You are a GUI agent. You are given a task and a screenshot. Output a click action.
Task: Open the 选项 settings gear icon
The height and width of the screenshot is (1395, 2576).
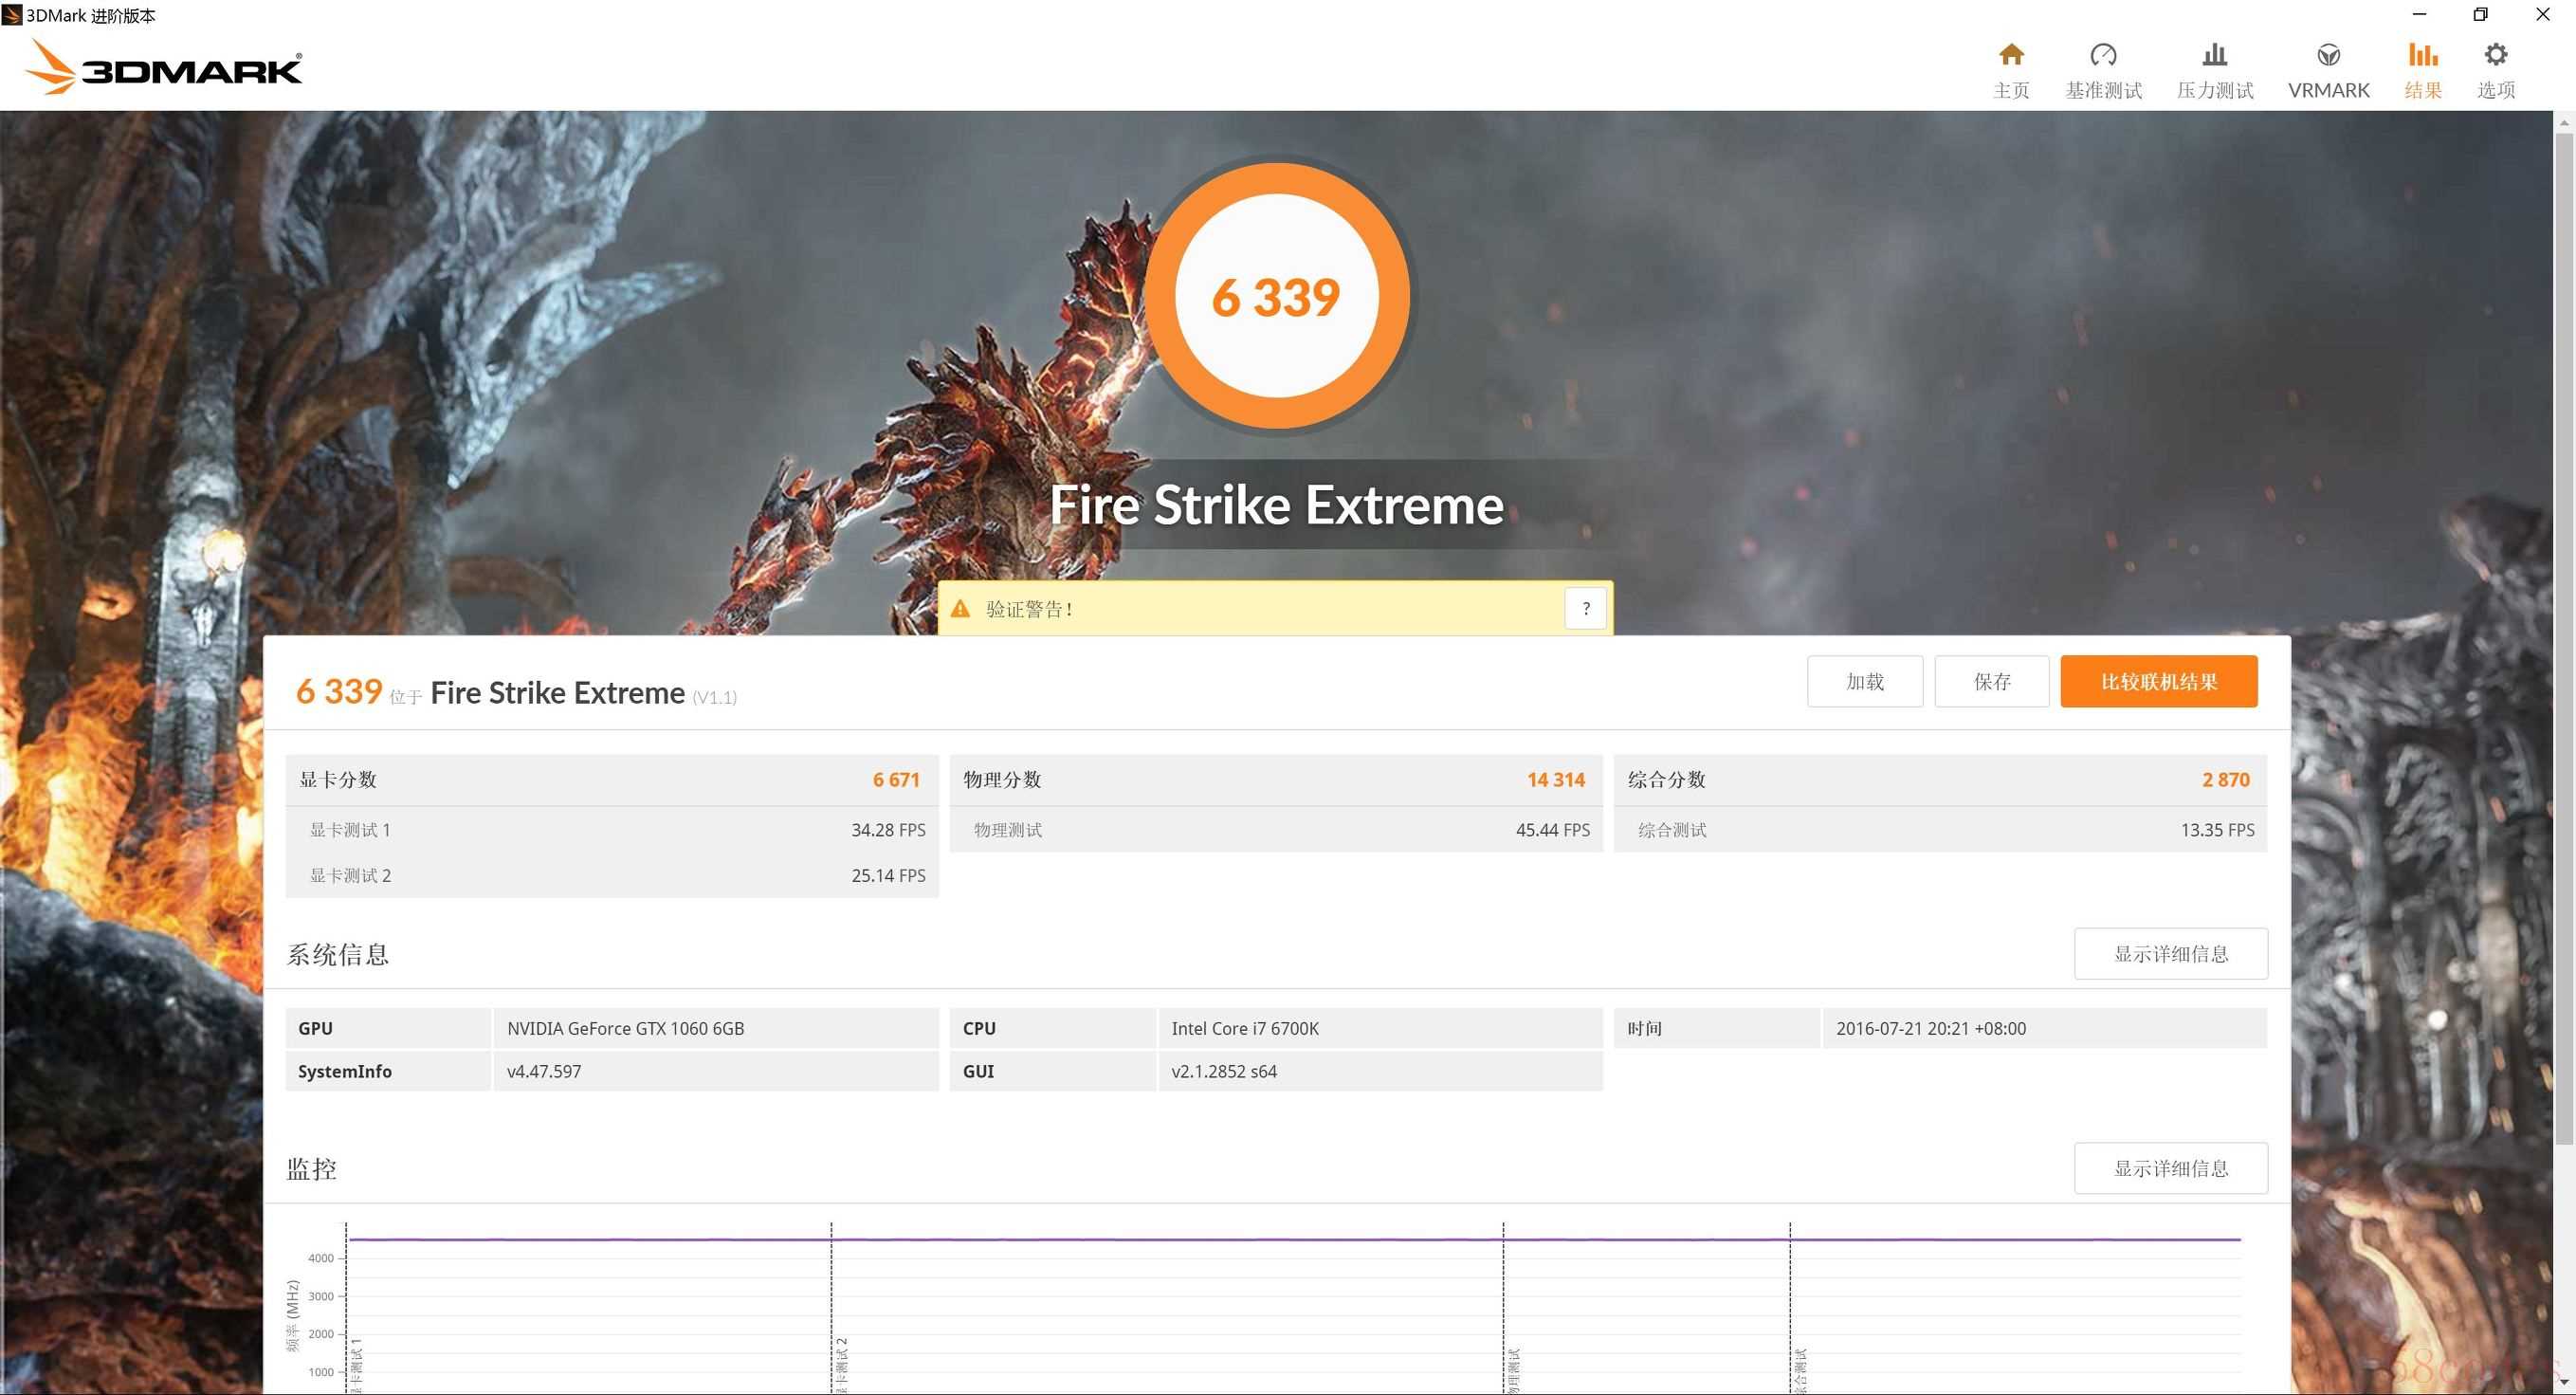click(2495, 55)
